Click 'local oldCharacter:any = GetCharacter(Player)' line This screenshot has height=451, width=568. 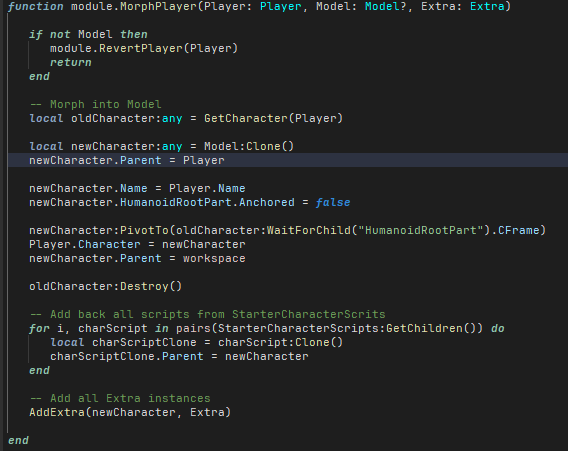[186, 118]
